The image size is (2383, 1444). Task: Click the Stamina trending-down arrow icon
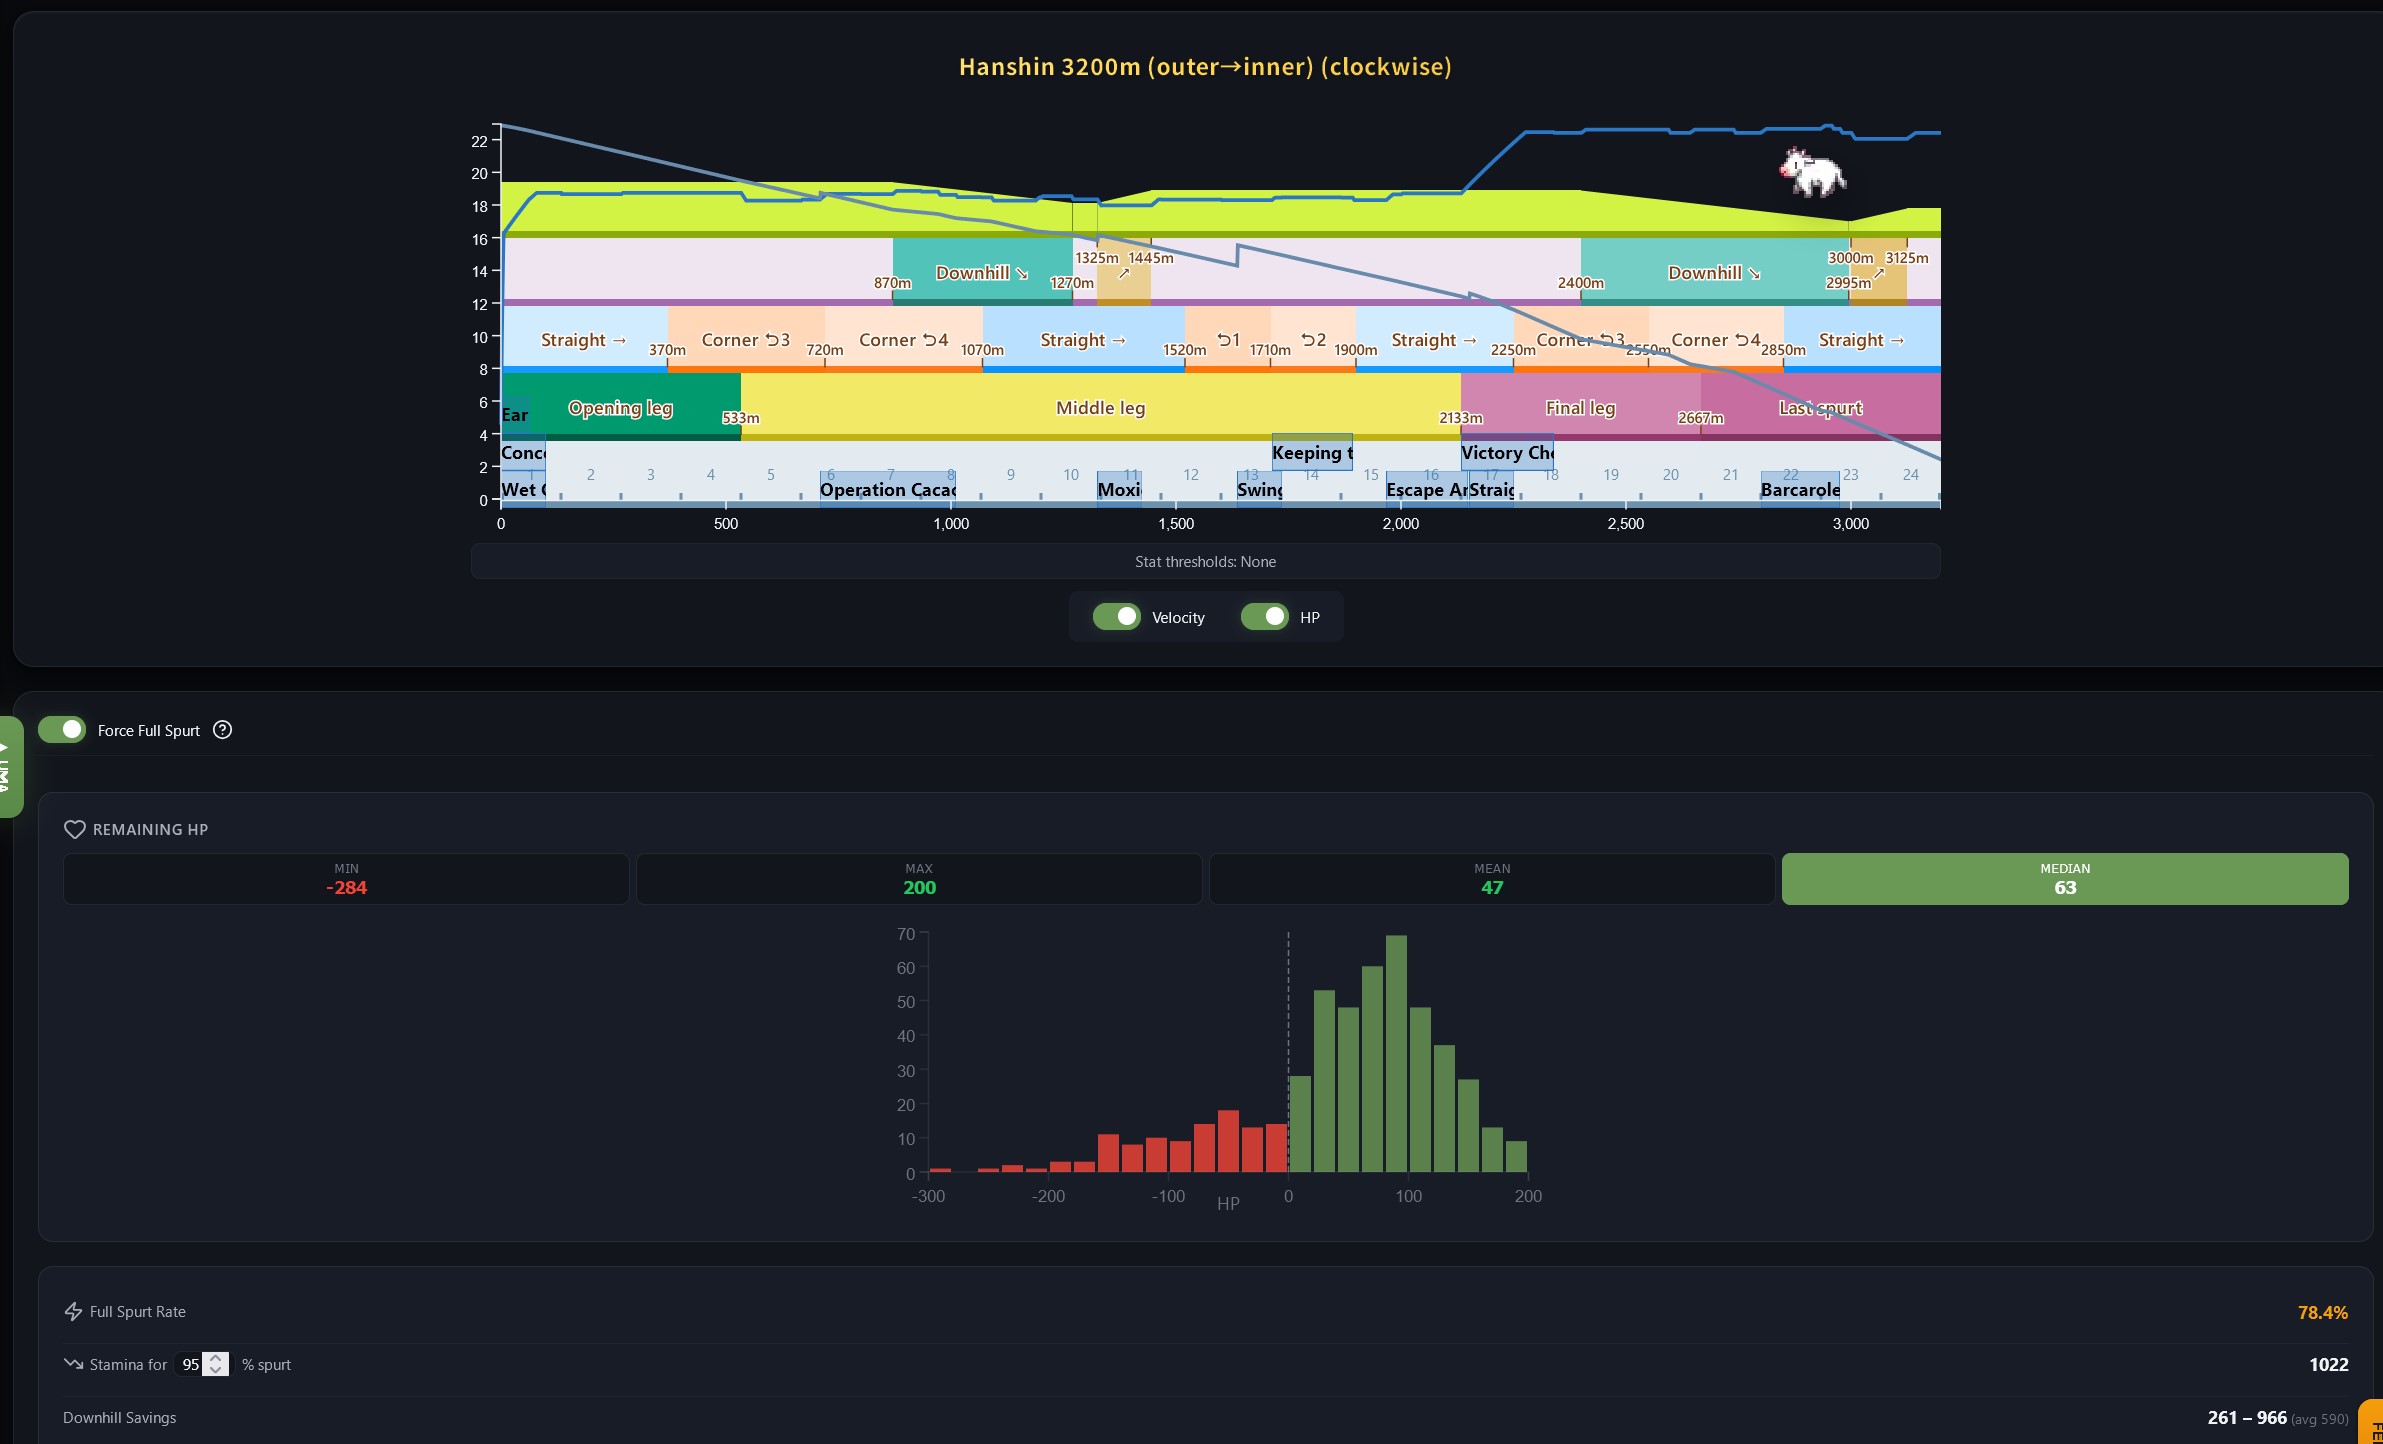(73, 1364)
